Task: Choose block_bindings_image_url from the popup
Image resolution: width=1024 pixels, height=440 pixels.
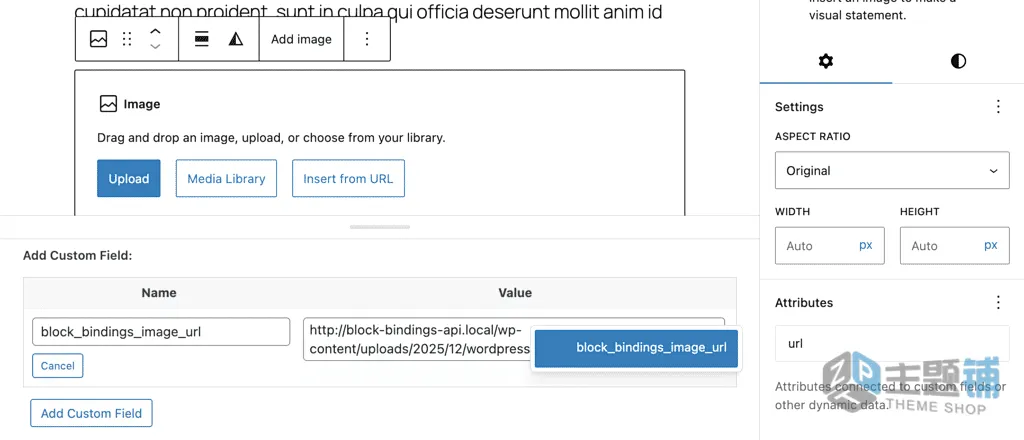Action: pyautogui.click(x=636, y=348)
